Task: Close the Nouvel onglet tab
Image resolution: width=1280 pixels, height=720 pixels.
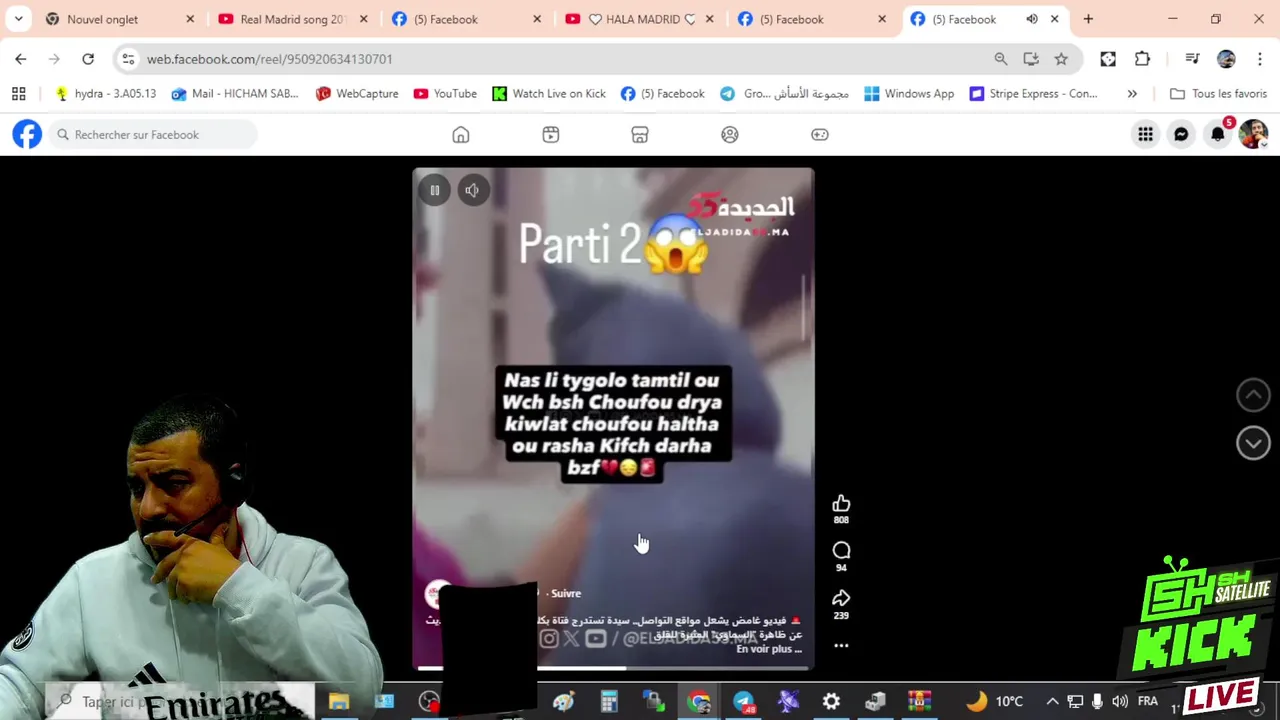Action: (x=190, y=19)
